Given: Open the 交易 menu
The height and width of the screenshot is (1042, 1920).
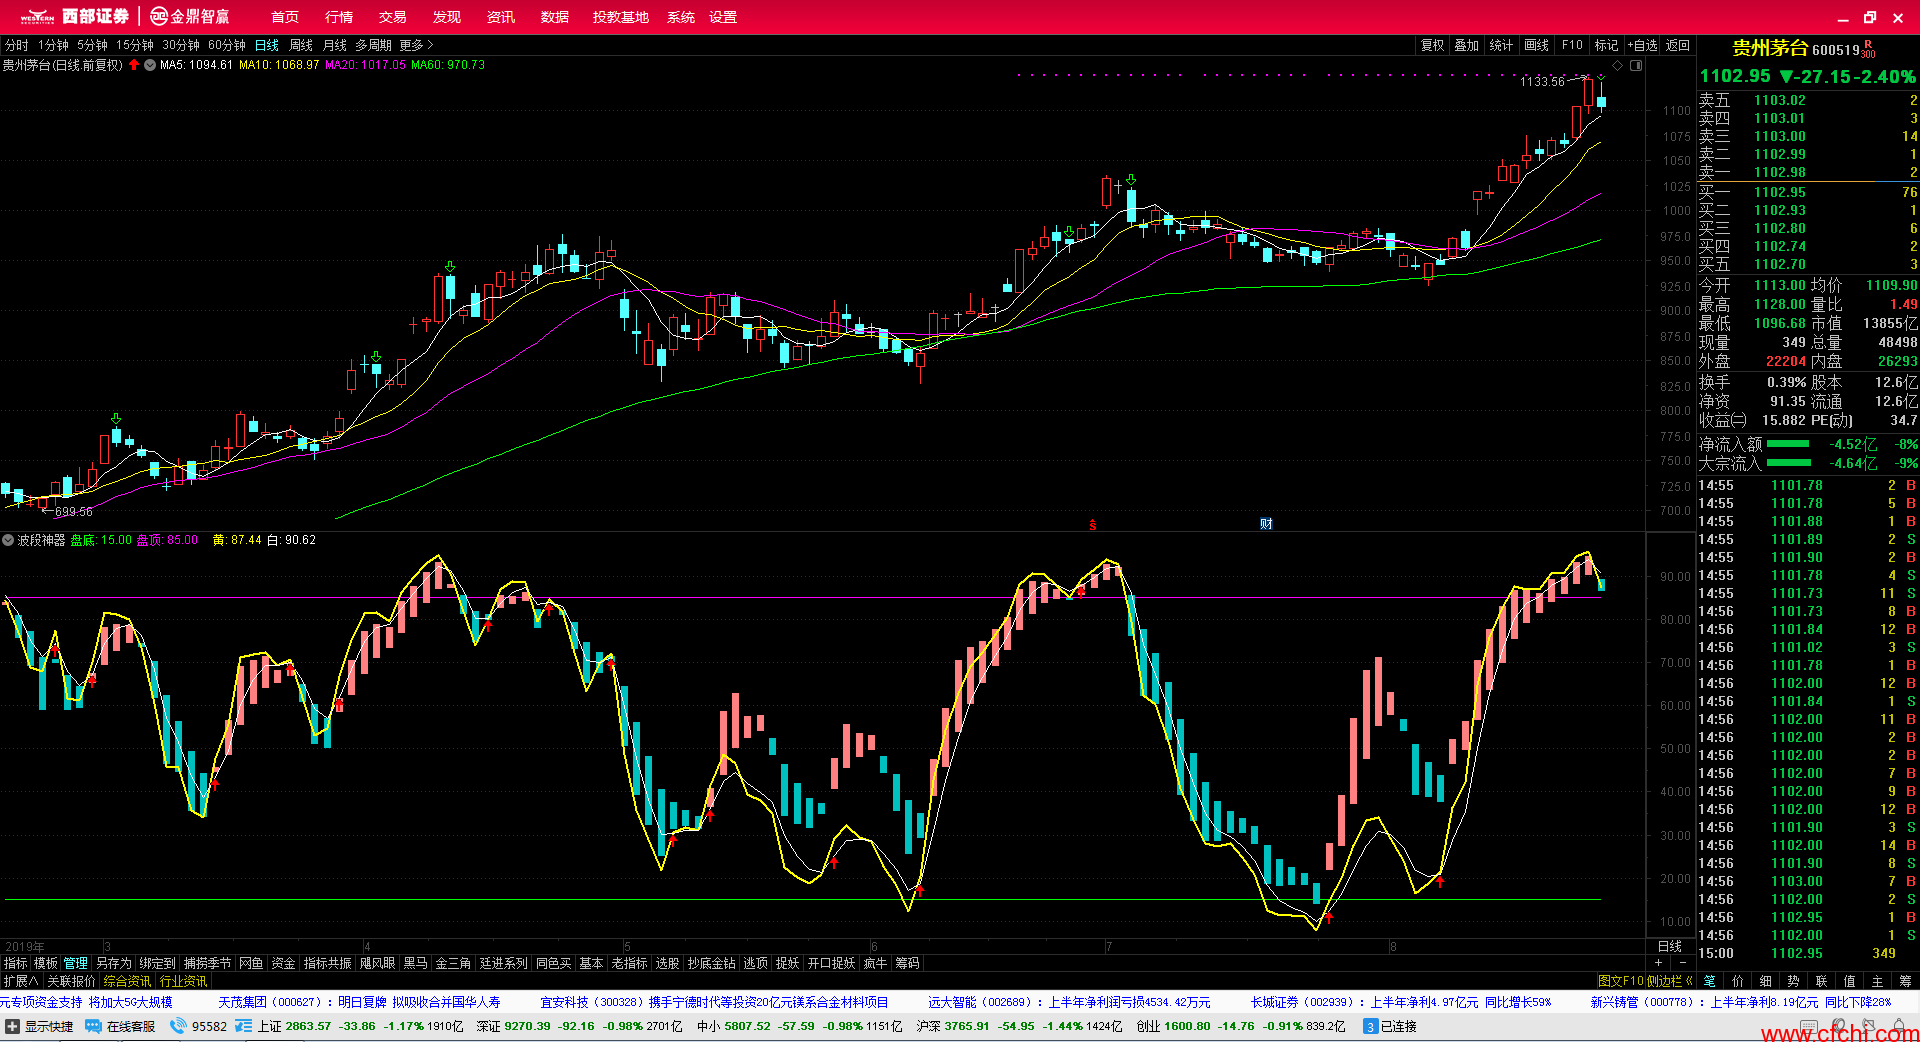Looking at the screenshot, I should pyautogui.click(x=393, y=17).
